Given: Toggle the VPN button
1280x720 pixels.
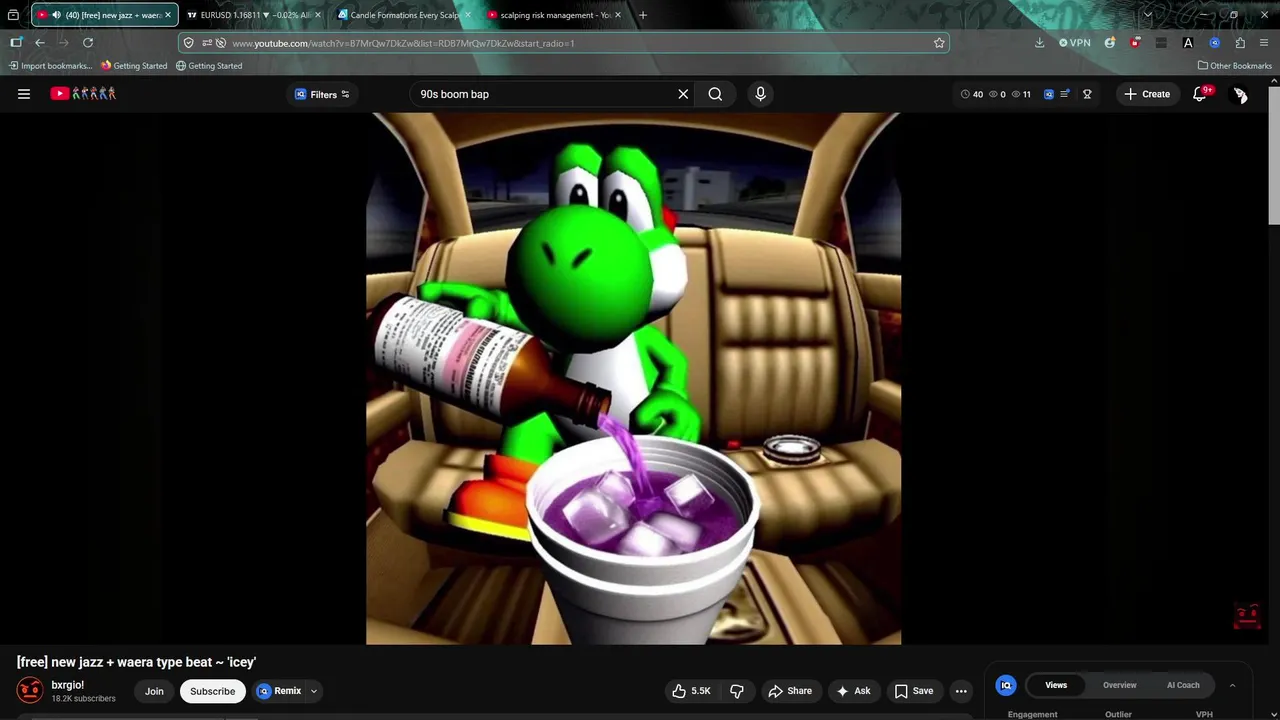Looking at the screenshot, I should (x=1075, y=43).
